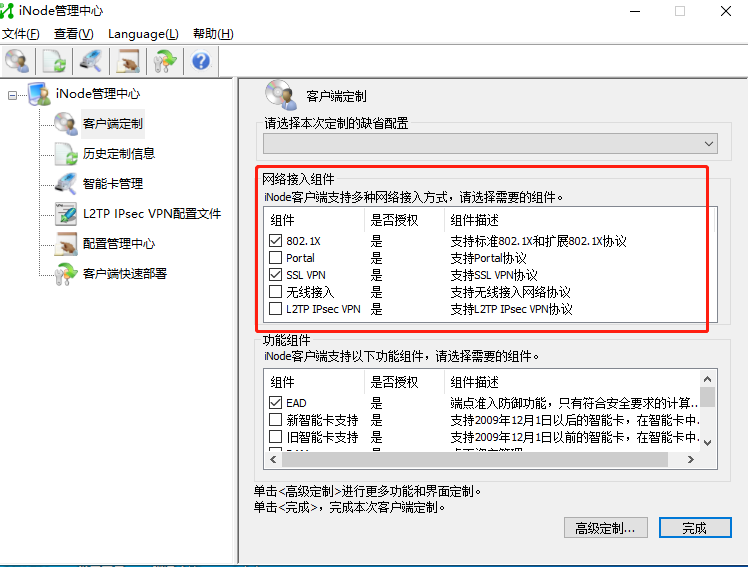Screen dimensions: 748x567
Task: Click the vertical scrollbar thumb in function list
Action: (707, 397)
